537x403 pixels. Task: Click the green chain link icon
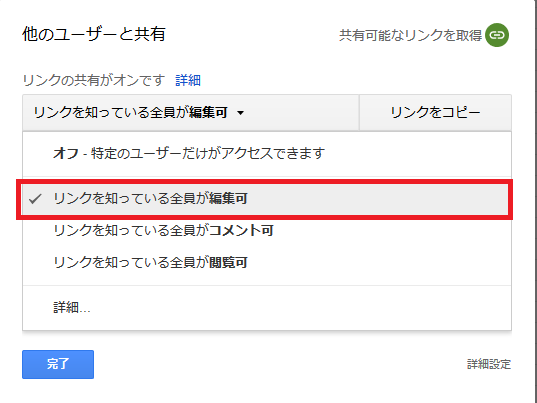[497, 35]
